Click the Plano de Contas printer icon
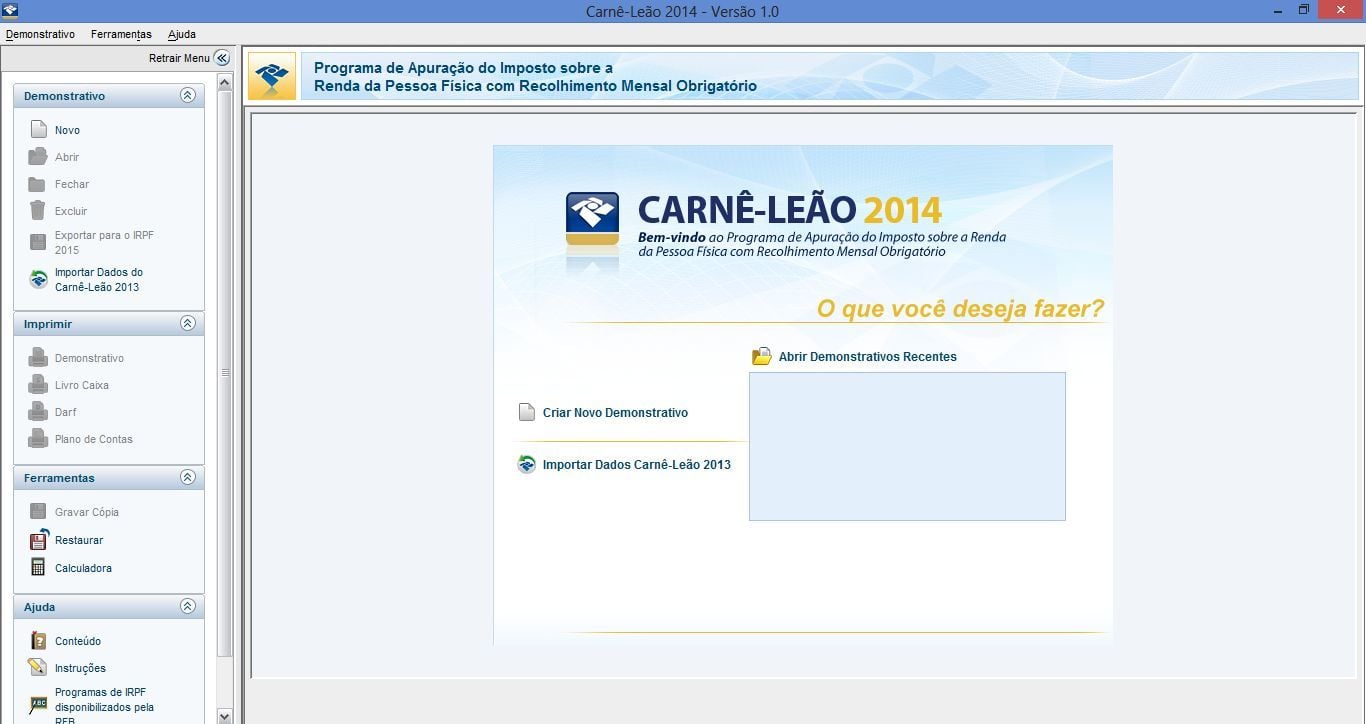 tap(38, 438)
